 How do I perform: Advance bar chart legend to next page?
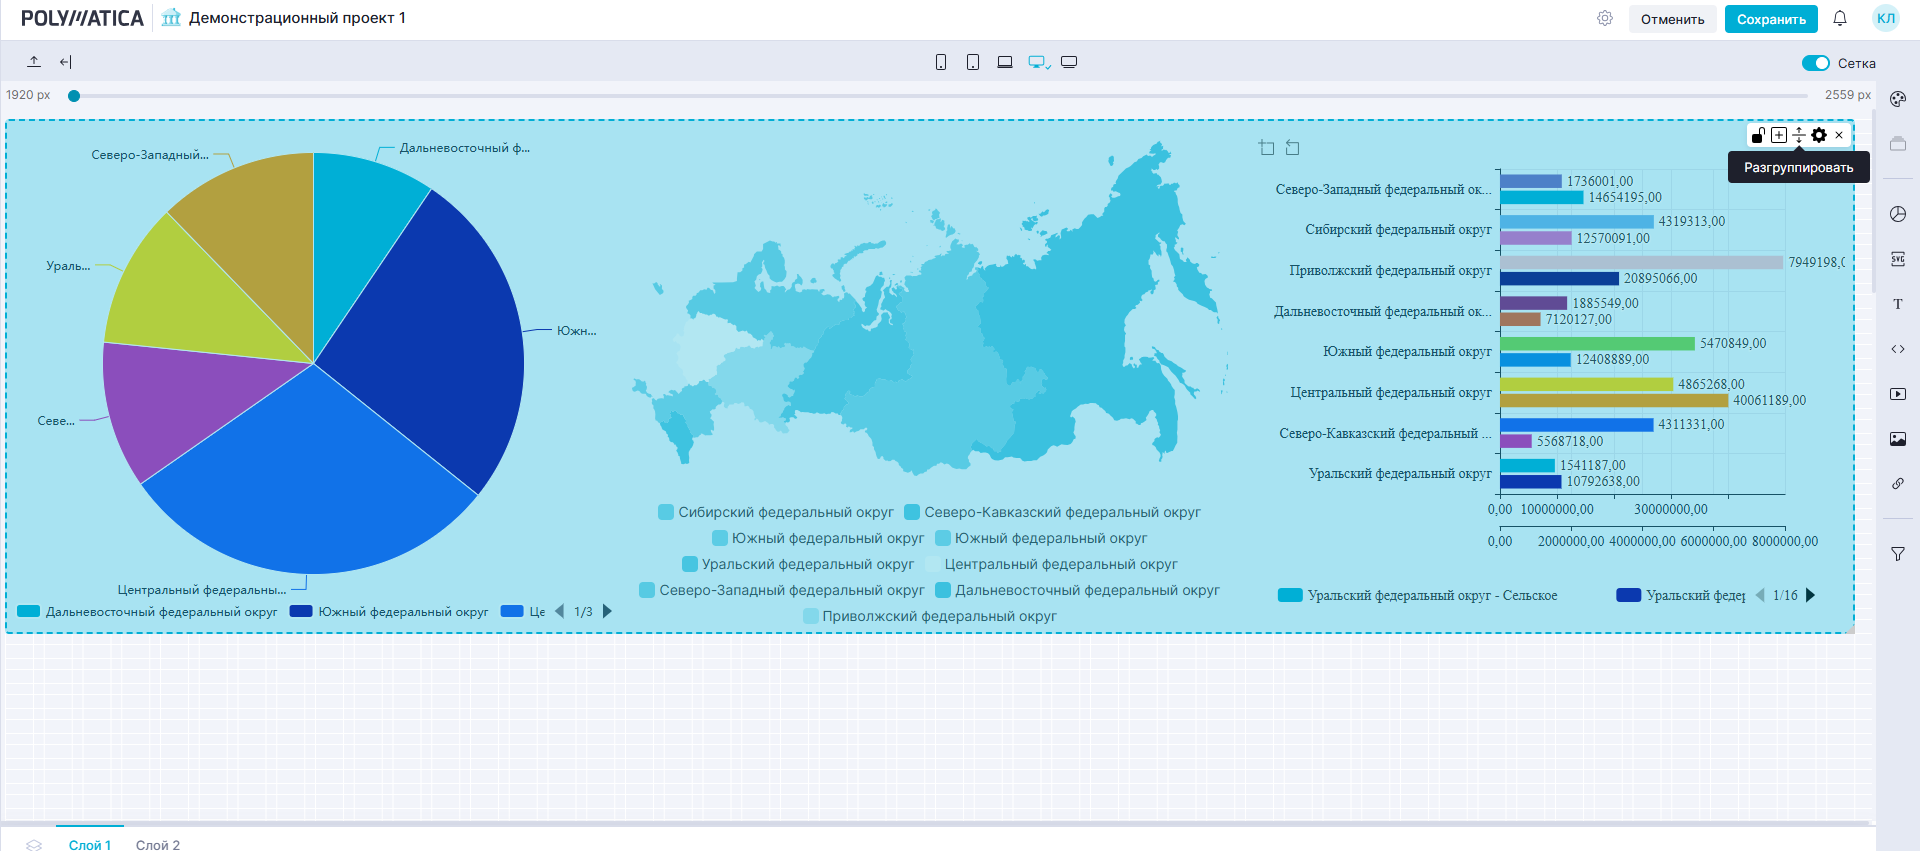pyautogui.click(x=1810, y=595)
